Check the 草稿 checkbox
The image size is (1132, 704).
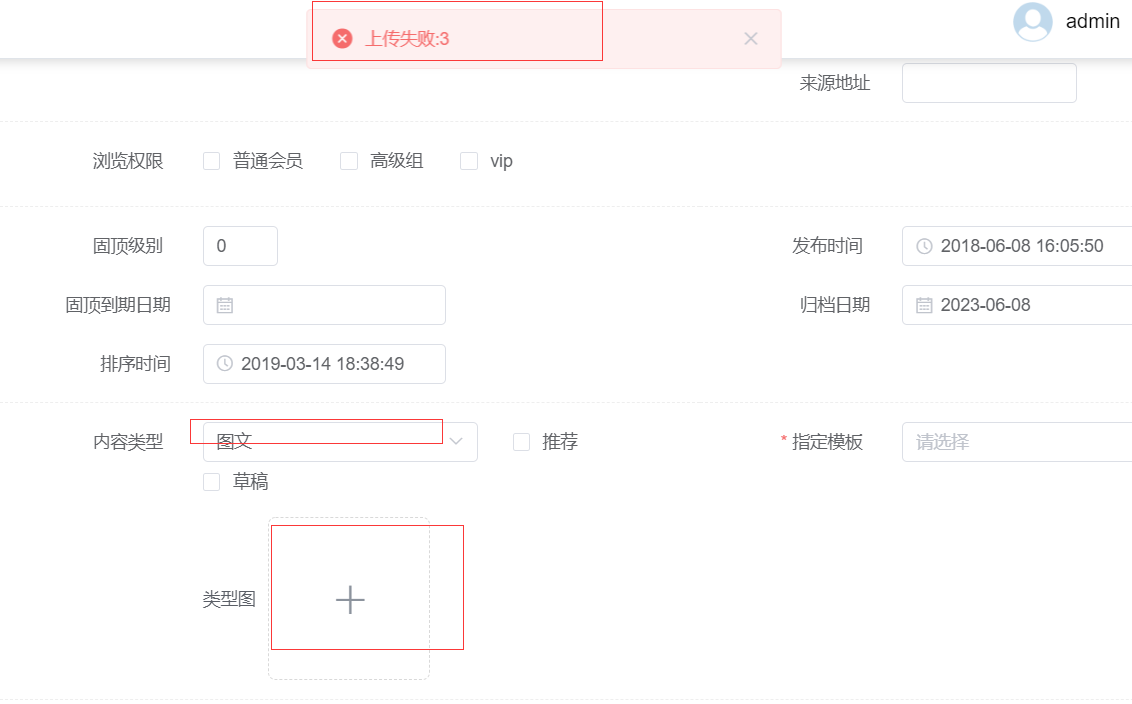[212, 482]
